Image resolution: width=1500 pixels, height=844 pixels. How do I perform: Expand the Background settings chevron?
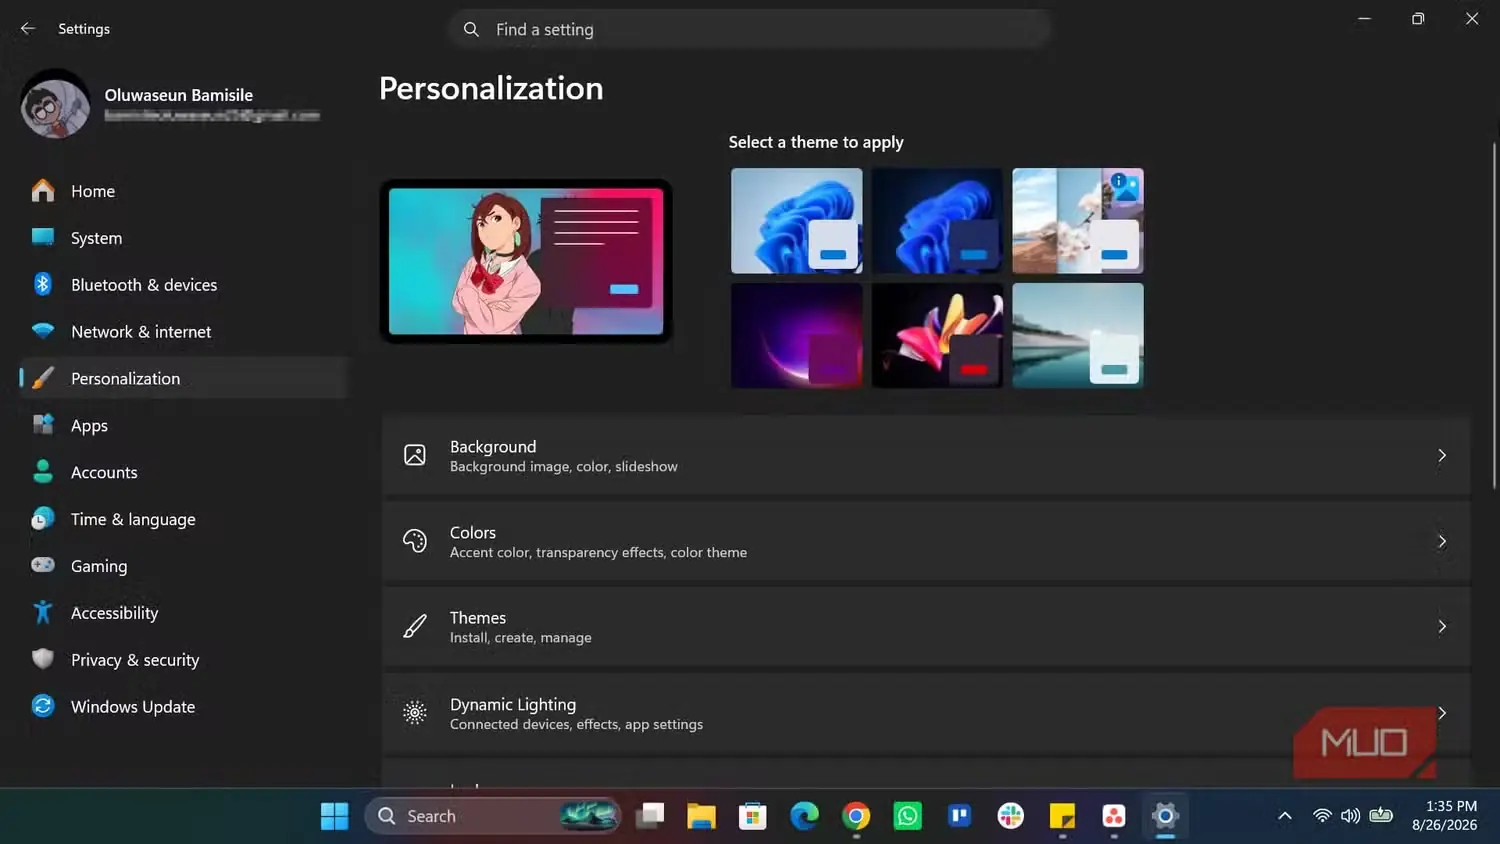point(1442,455)
